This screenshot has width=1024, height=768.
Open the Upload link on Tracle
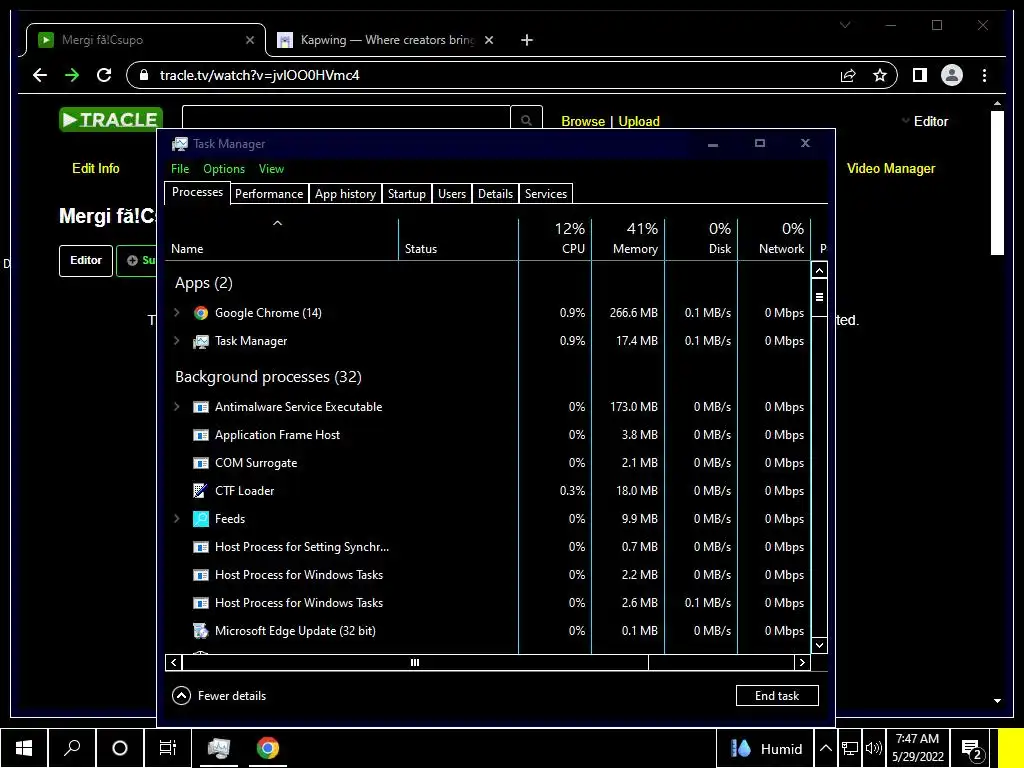(639, 121)
